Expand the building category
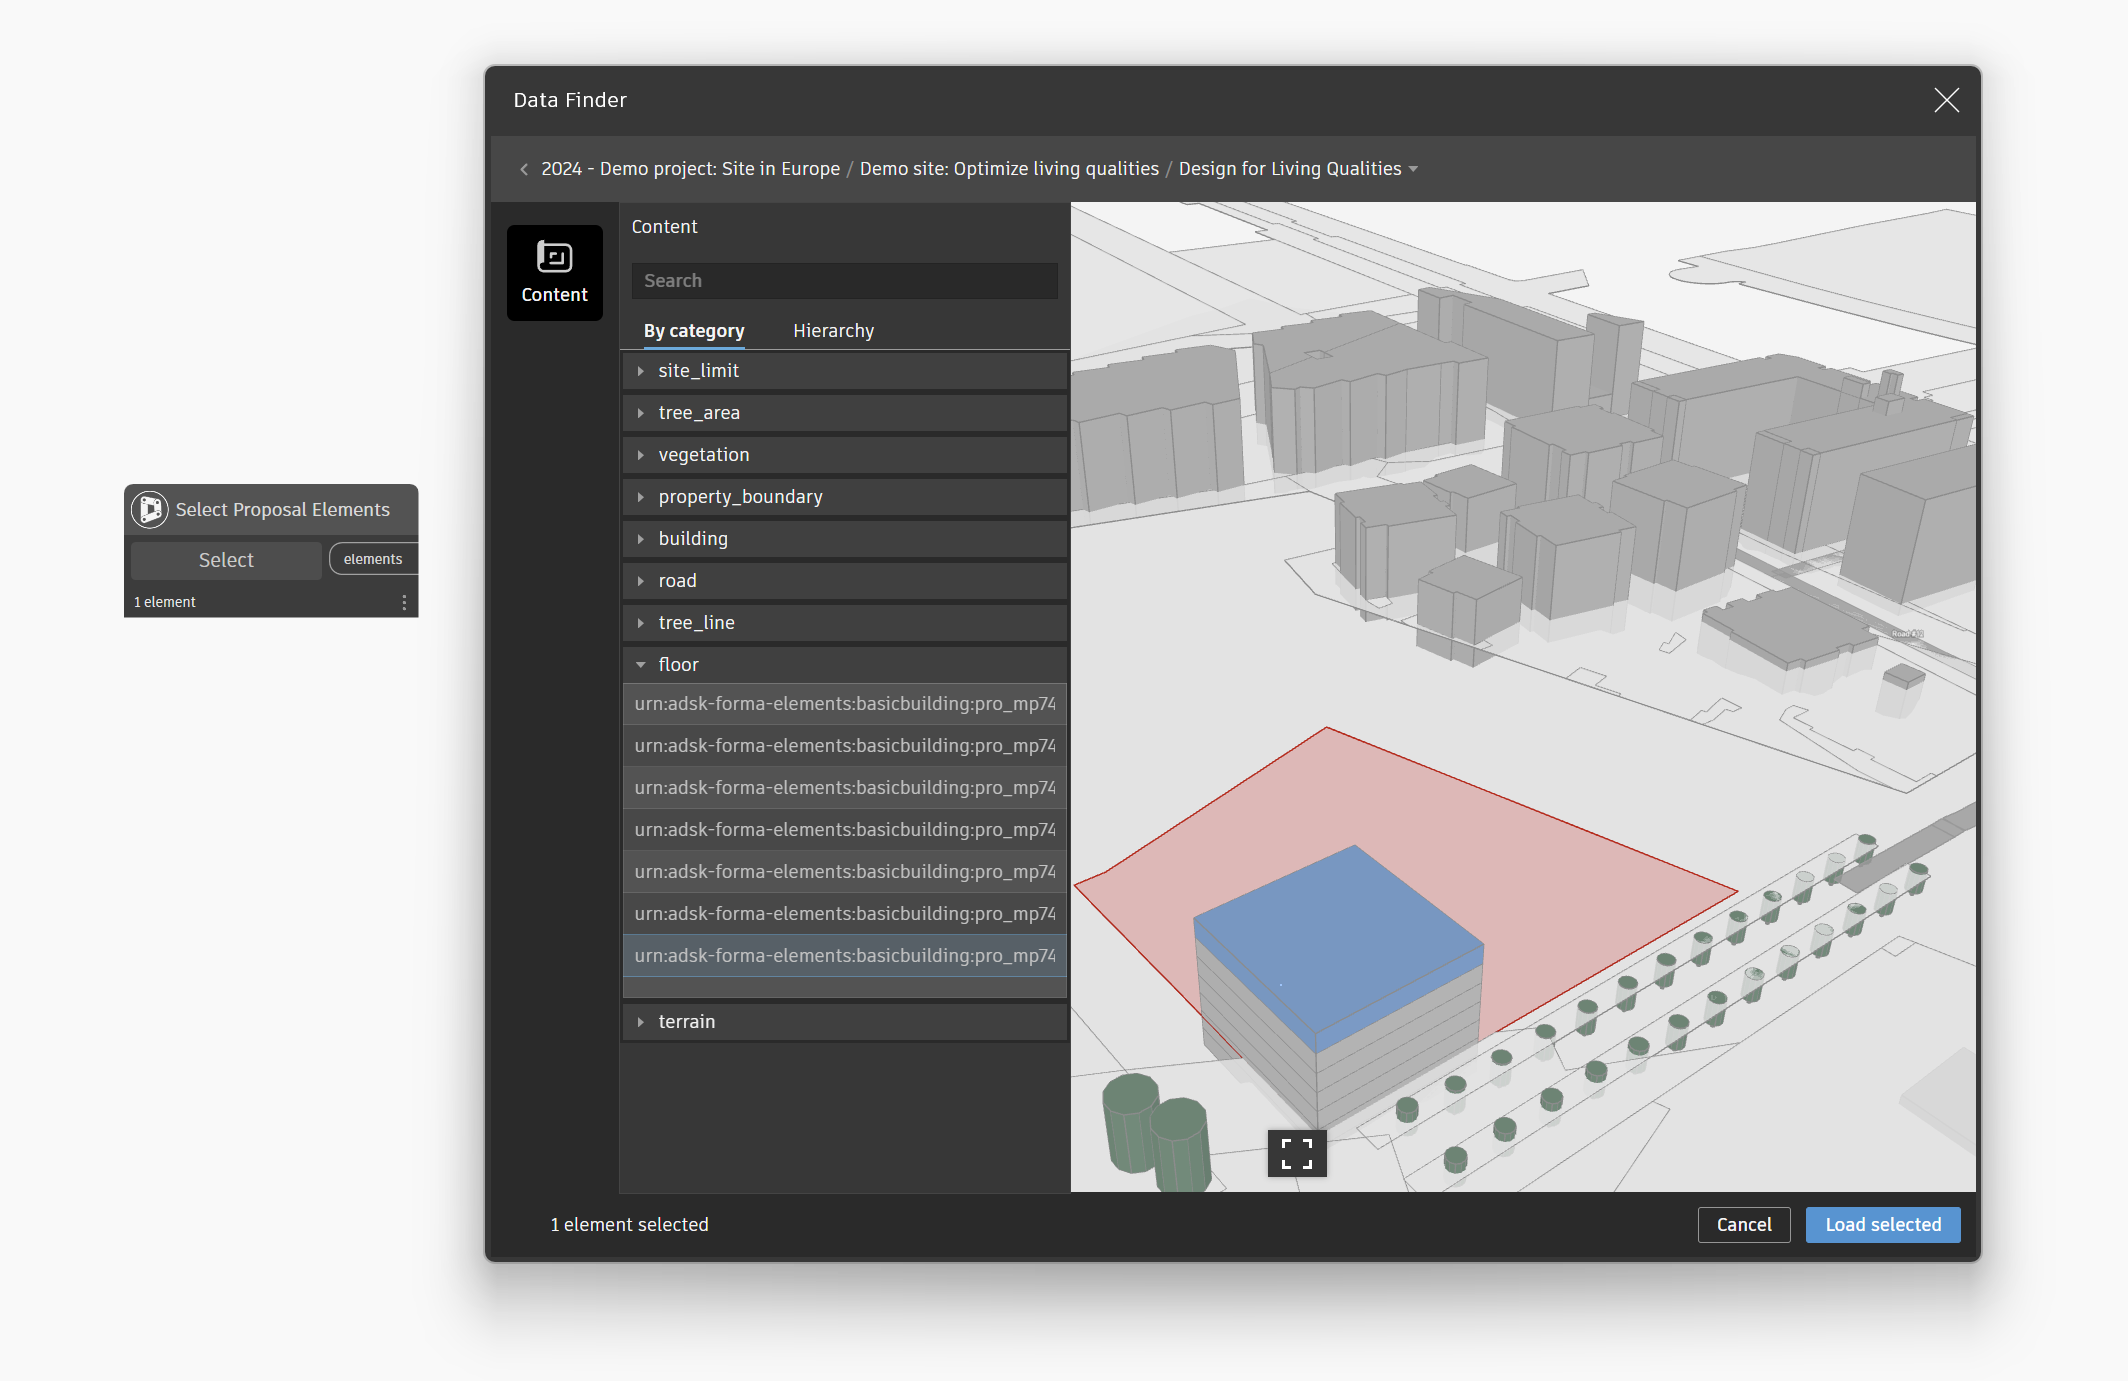 (641, 539)
